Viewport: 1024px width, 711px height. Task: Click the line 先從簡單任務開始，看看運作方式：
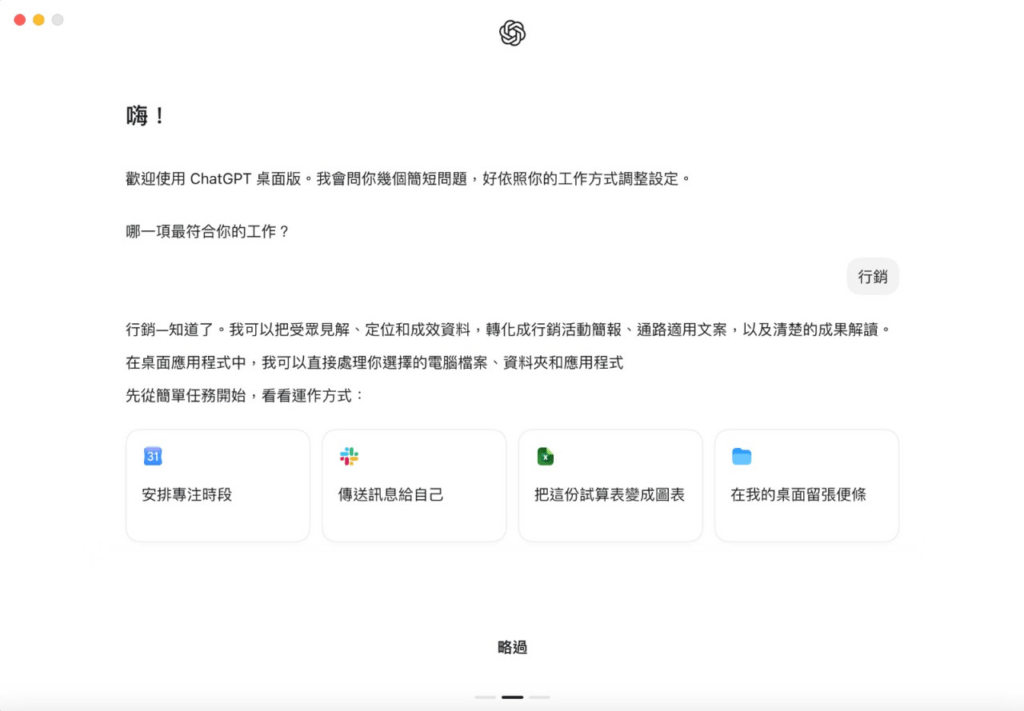tap(246, 396)
